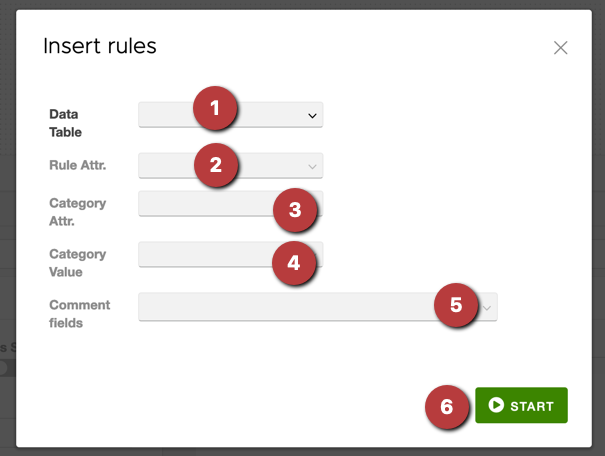Click the Comment fields label
Image resolution: width=605 pixels, height=456 pixels.
click(79, 313)
